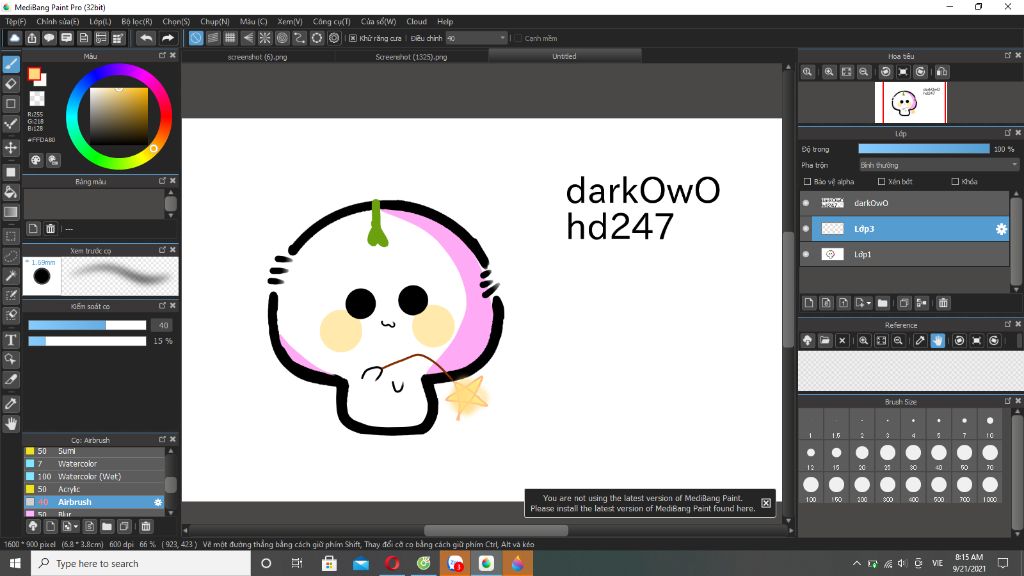The height and width of the screenshot is (576, 1024).
Task: Switch to the Screenshot (1325).png tab
Action: (411, 57)
